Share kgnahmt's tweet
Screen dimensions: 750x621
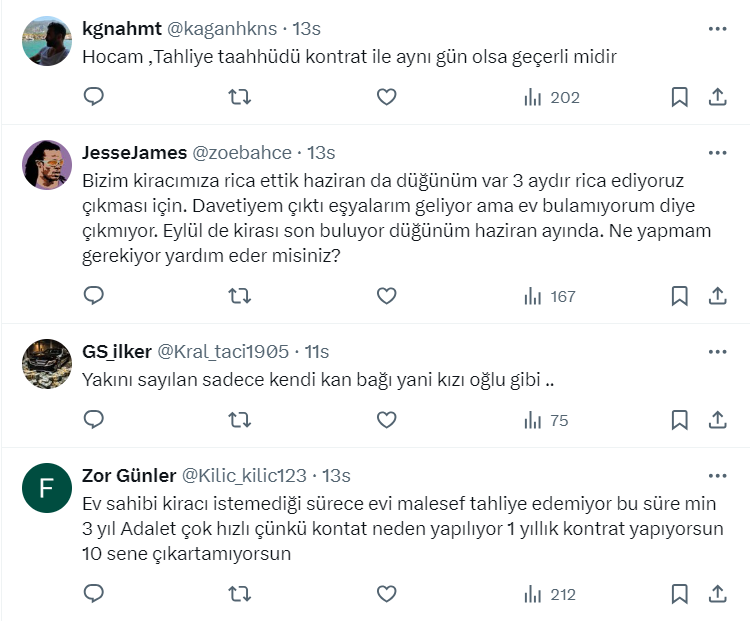(x=717, y=97)
